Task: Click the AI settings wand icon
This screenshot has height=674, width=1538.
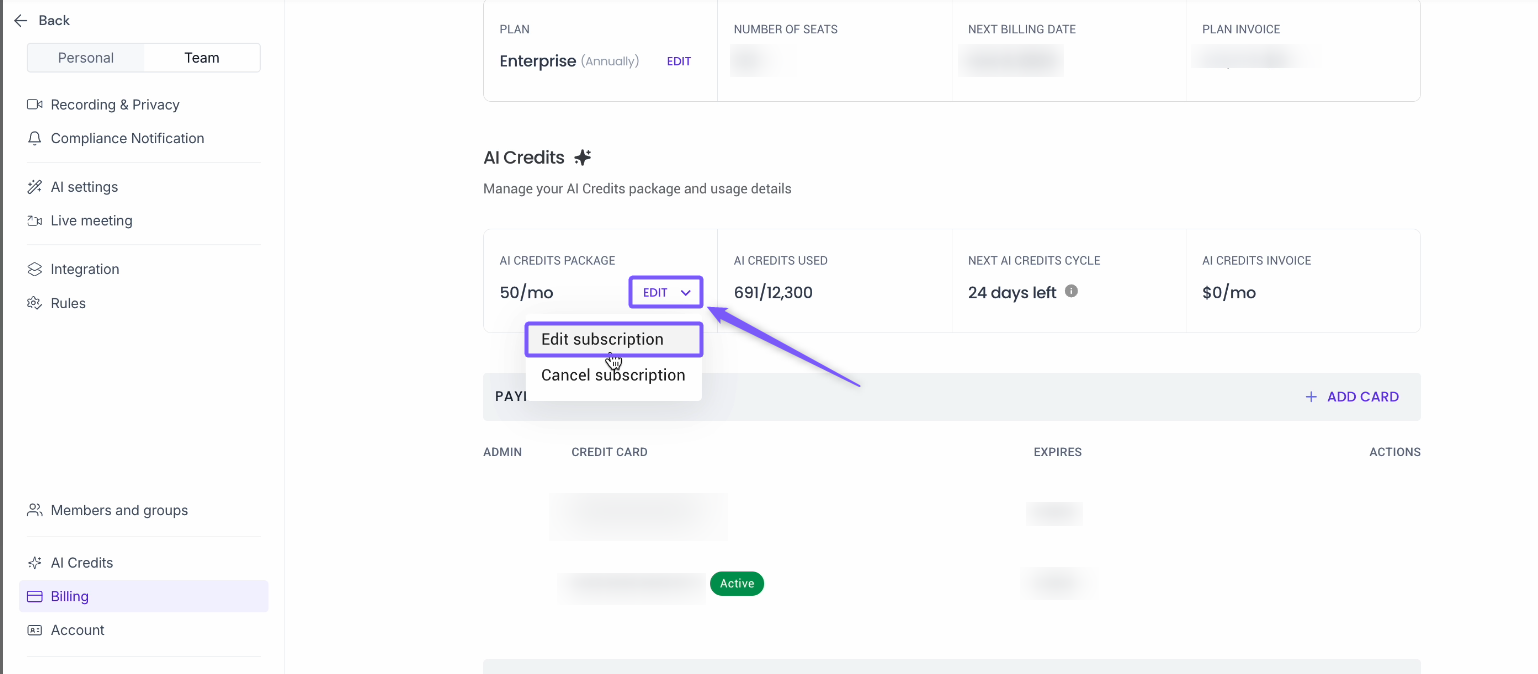Action: (x=35, y=187)
